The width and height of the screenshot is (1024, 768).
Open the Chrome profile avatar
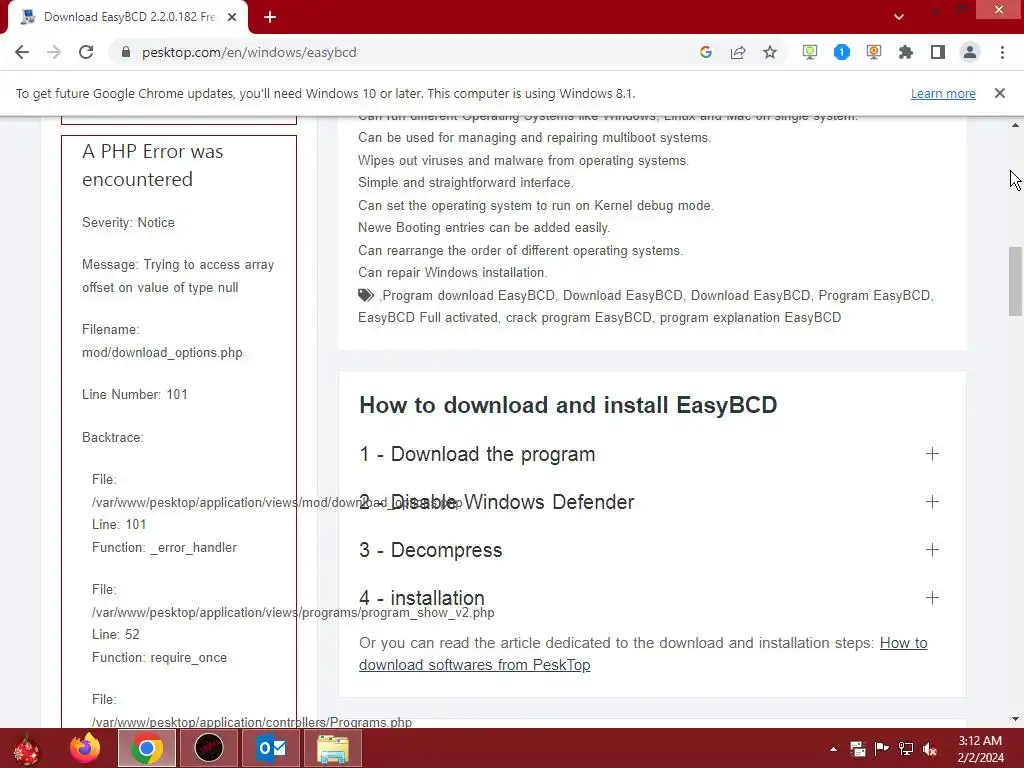pos(970,52)
